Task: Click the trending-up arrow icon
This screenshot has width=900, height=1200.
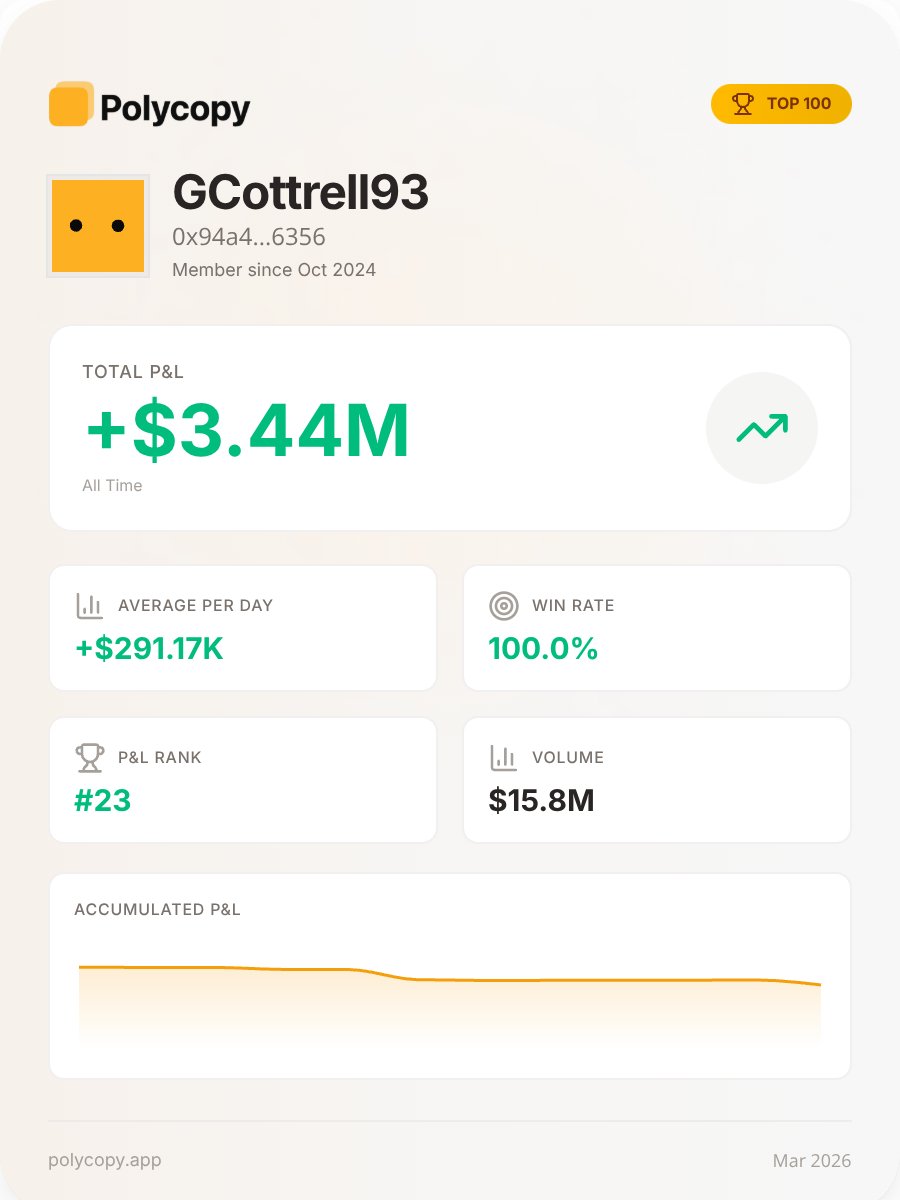Action: point(762,428)
